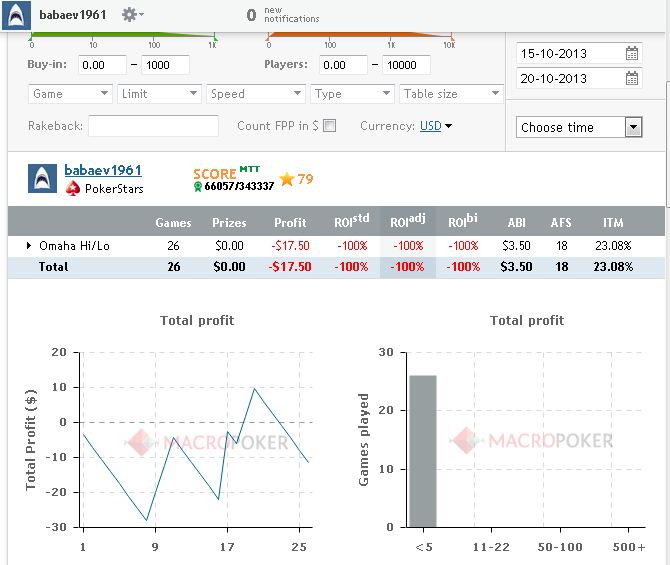Click the green rank ribbon icon
Screen dimensions: 670x565
click(197, 186)
